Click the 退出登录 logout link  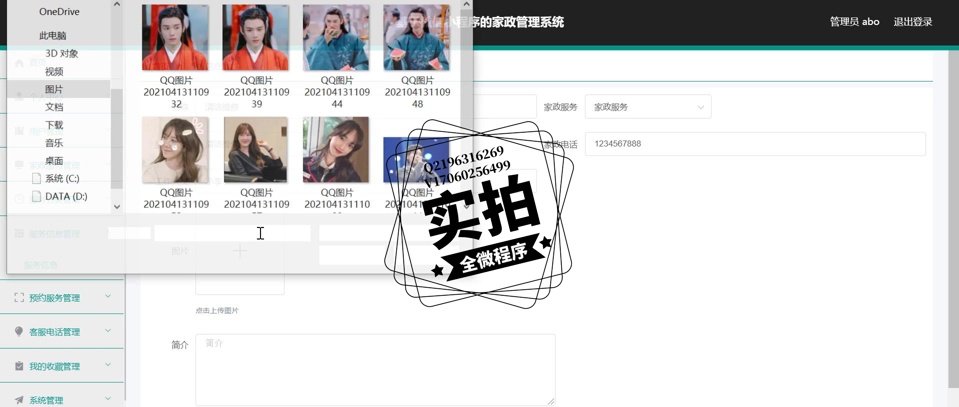pyautogui.click(x=912, y=22)
